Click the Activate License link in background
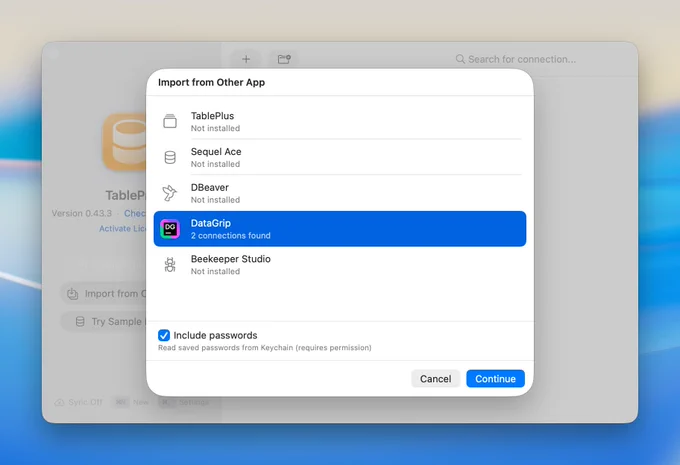 click(123, 229)
